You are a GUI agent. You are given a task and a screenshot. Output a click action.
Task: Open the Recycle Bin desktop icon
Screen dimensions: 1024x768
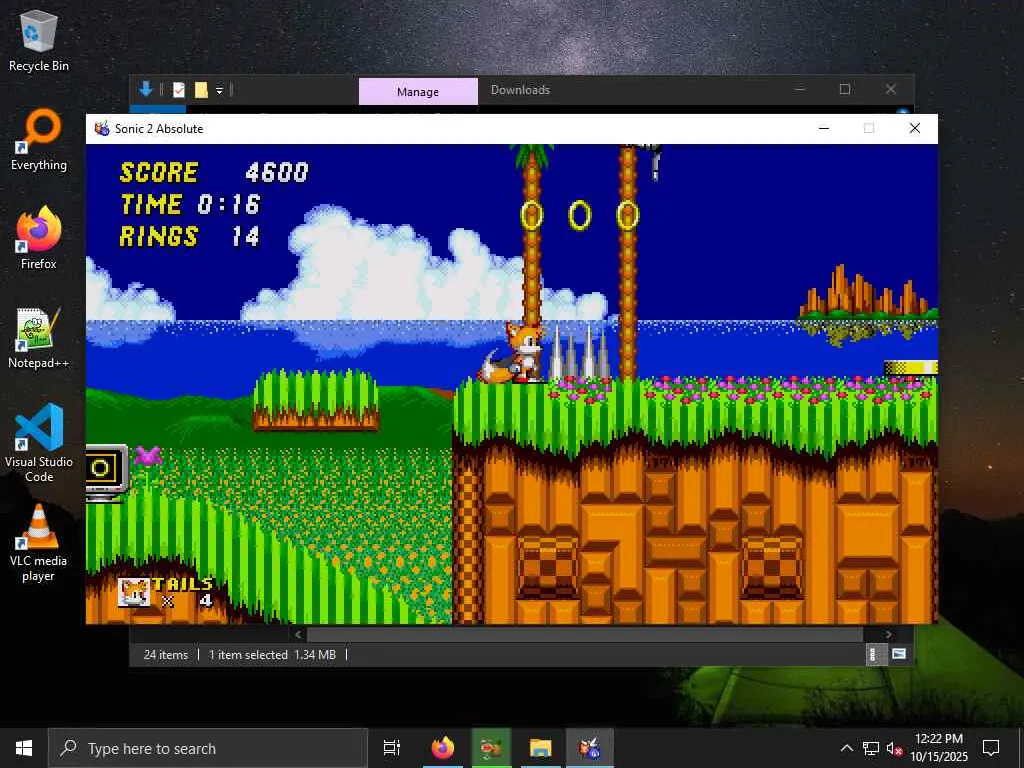pyautogui.click(x=39, y=40)
